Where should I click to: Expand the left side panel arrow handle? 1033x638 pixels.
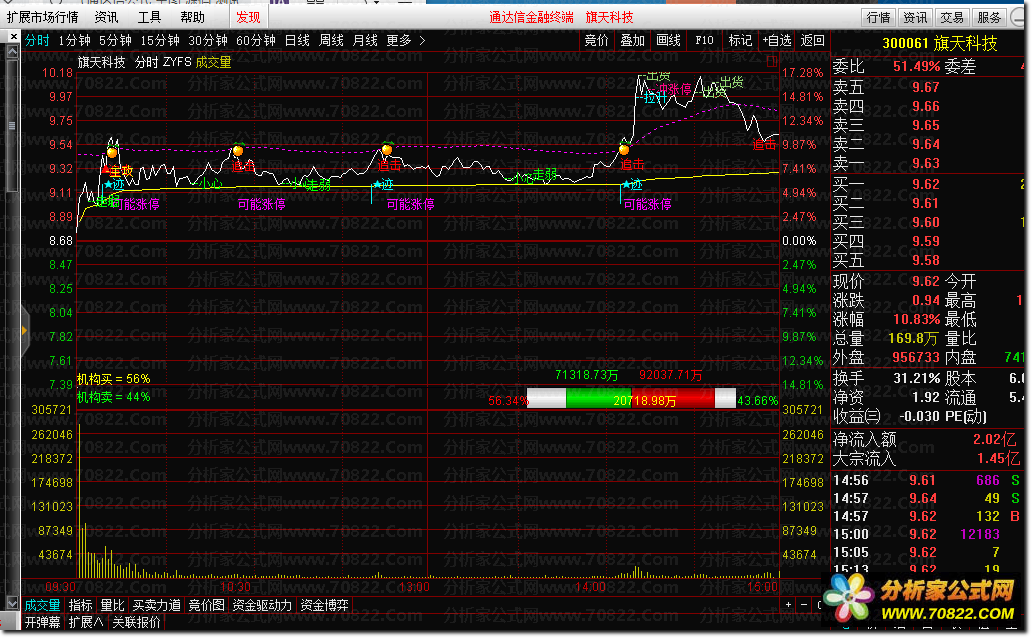point(24,330)
